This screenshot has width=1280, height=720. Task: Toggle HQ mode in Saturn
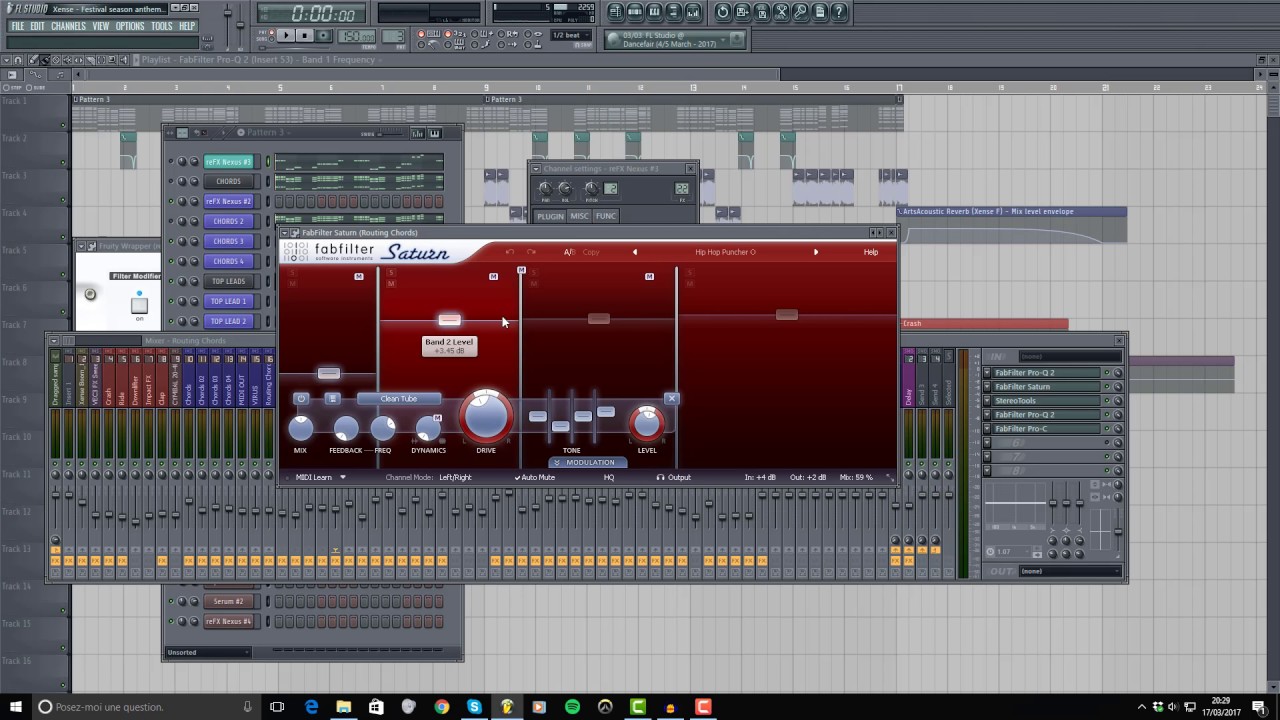point(609,477)
